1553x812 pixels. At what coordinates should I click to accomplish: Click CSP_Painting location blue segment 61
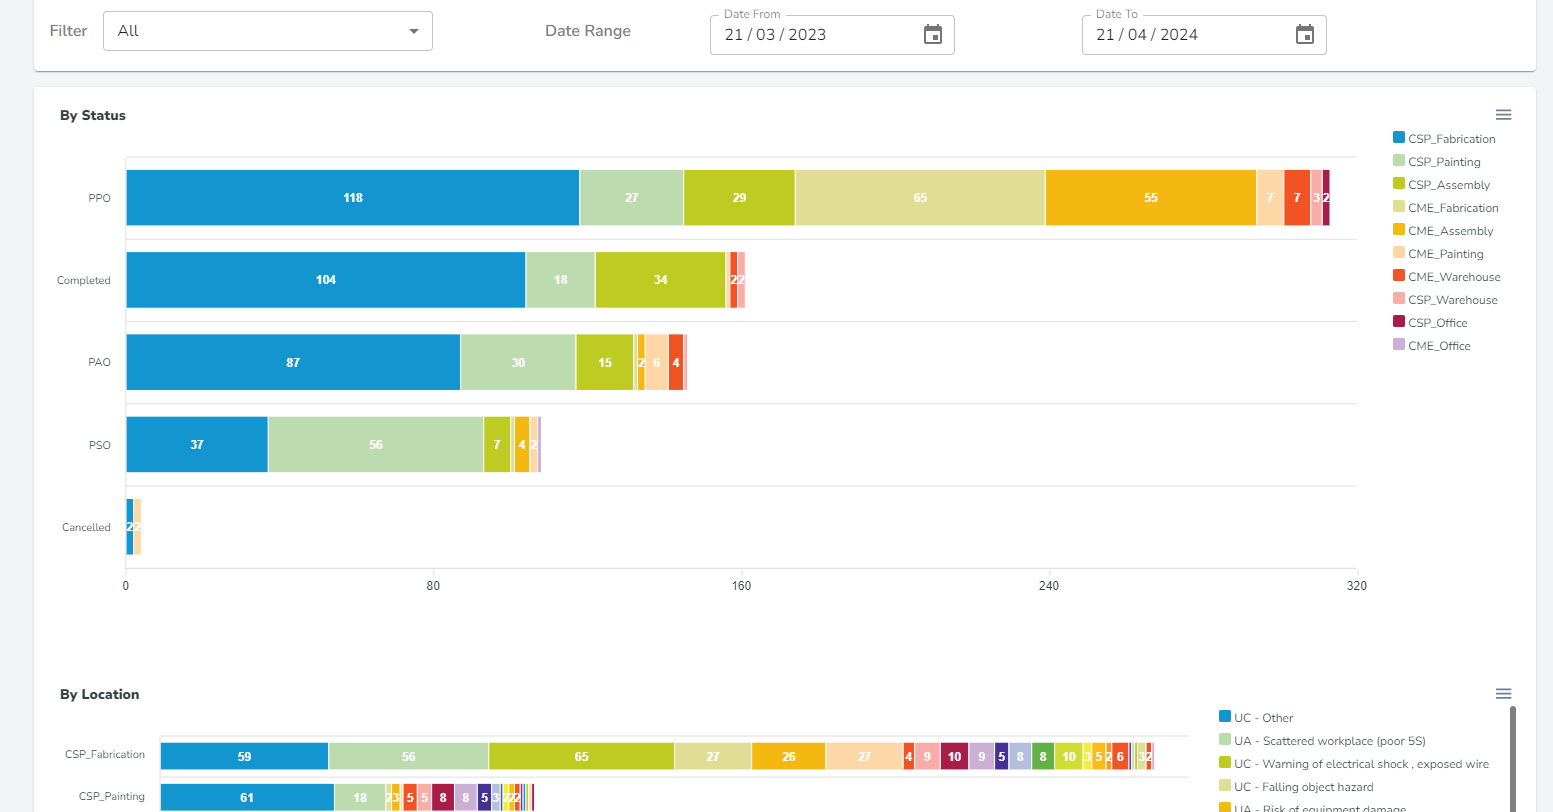[247, 798]
